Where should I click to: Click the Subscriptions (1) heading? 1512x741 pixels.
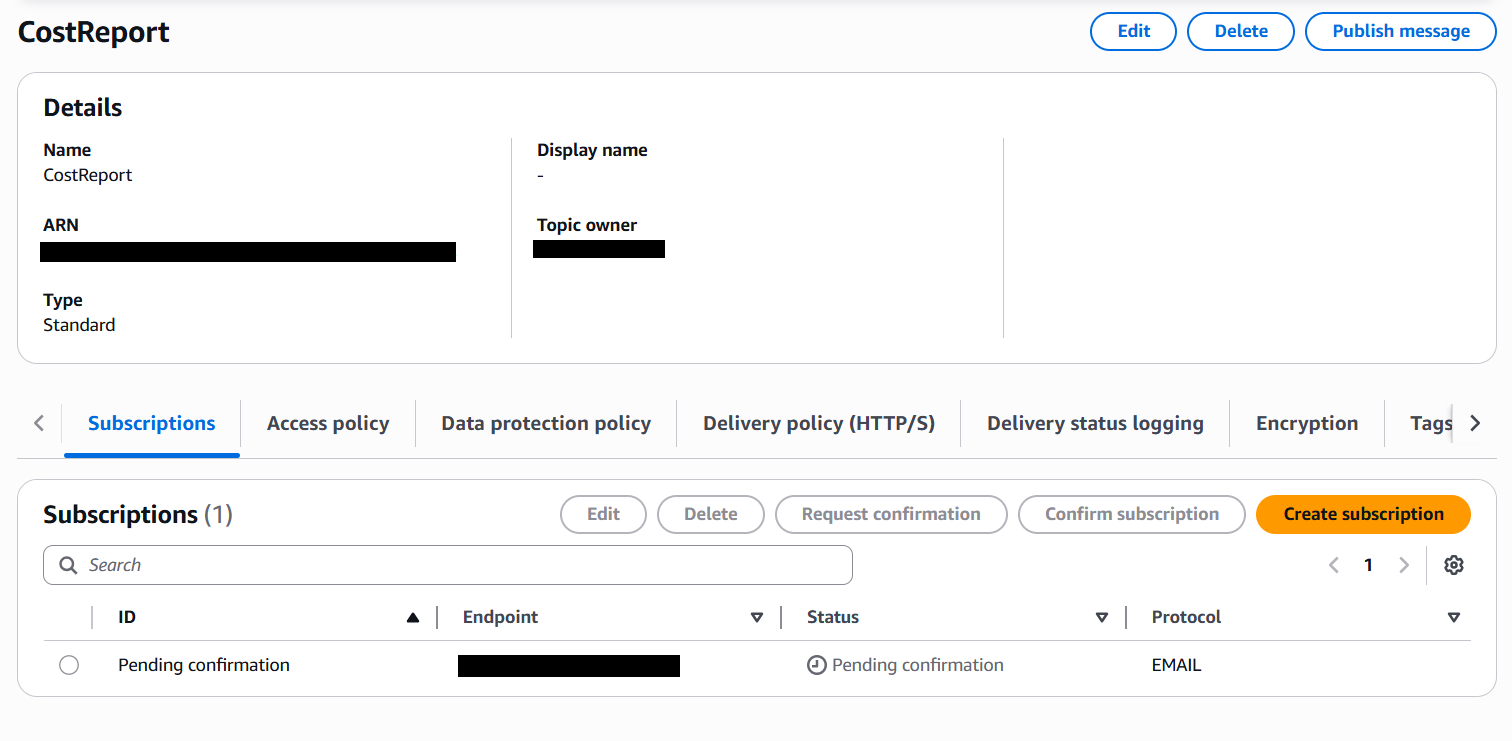pos(138,514)
